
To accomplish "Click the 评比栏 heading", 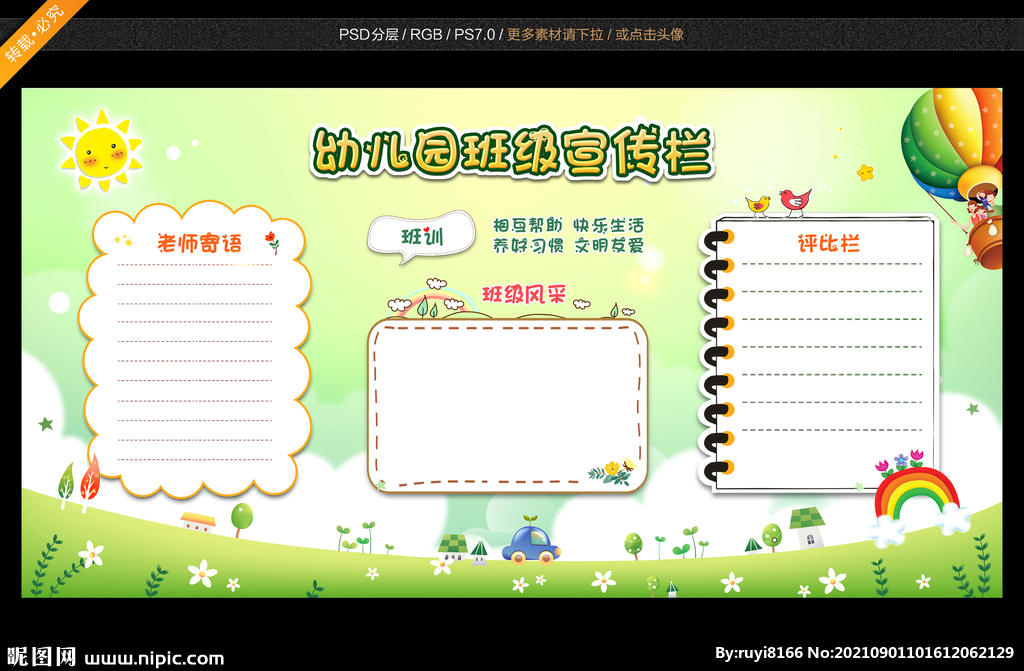I will (829, 244).
